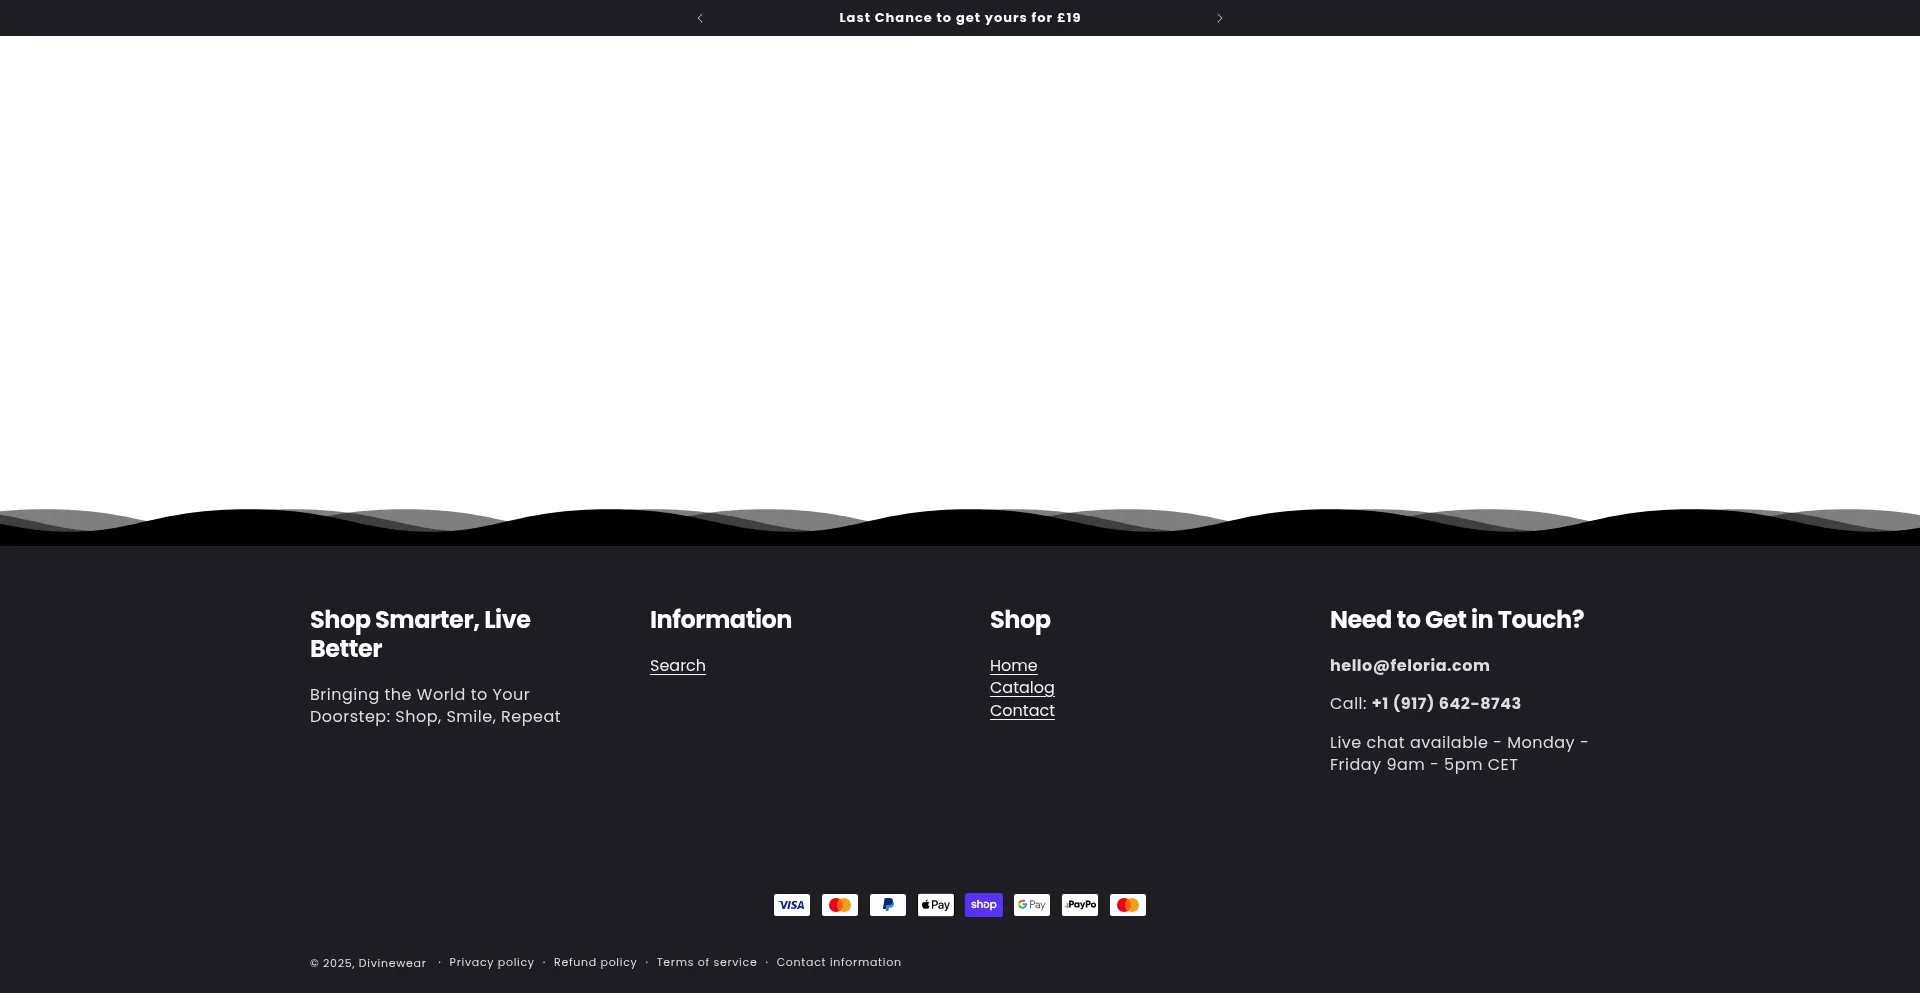Click the purple Shop Pay icon
The image size is (1920, 993).
pyautogui.click(x=983, y=905)
